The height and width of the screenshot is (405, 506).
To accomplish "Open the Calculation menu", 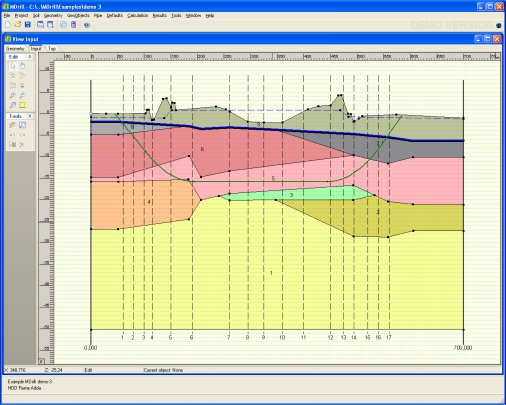I will pyautogui.click(x=138, y=16).
